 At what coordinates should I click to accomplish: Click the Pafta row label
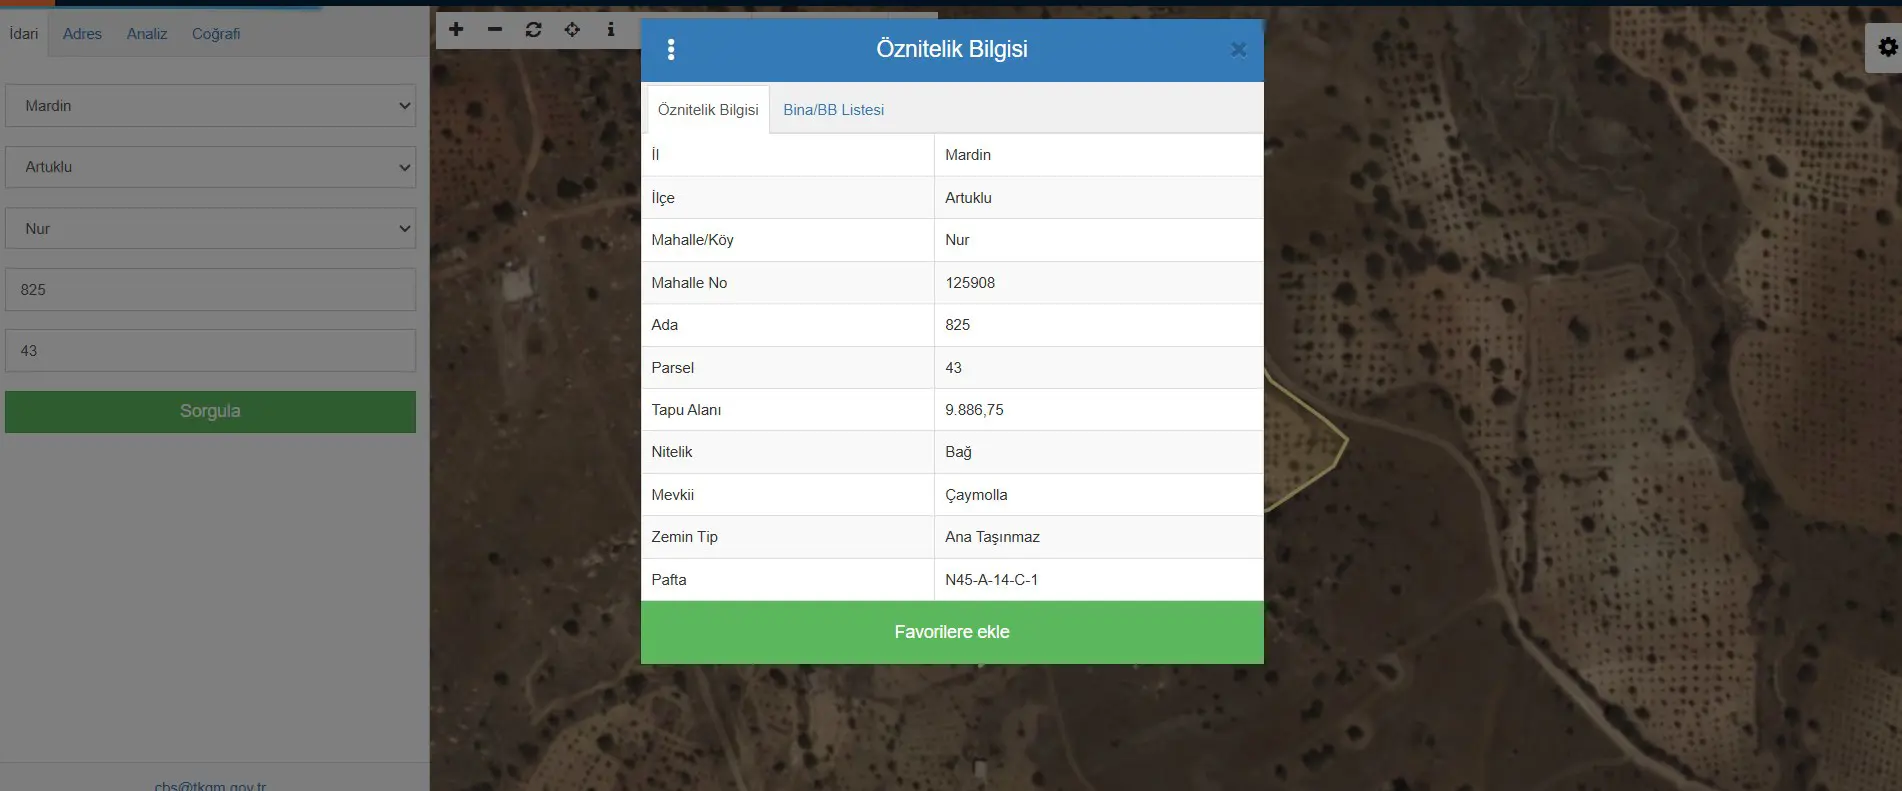tap(668, 580)
